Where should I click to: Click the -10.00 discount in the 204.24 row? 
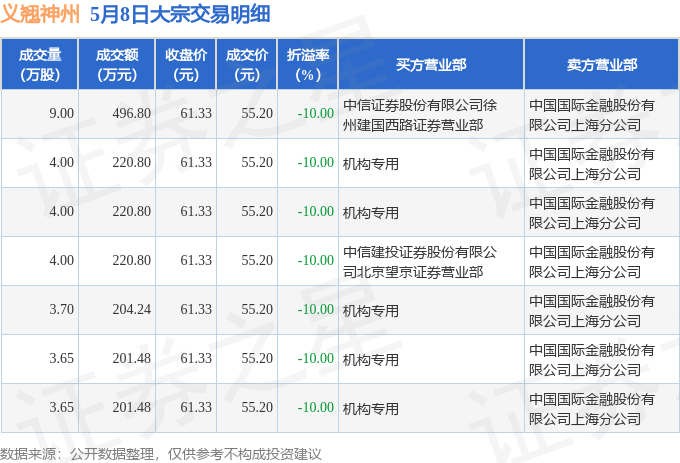[316, 310]
